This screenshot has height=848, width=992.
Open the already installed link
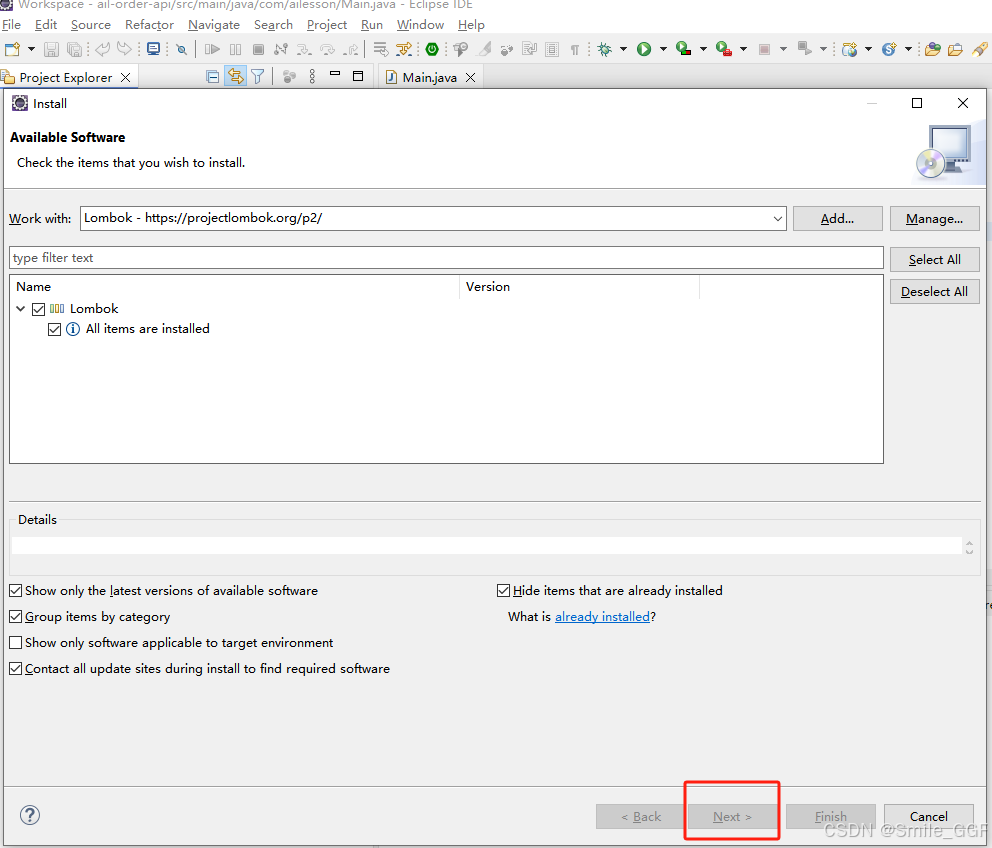click(602, 616)
